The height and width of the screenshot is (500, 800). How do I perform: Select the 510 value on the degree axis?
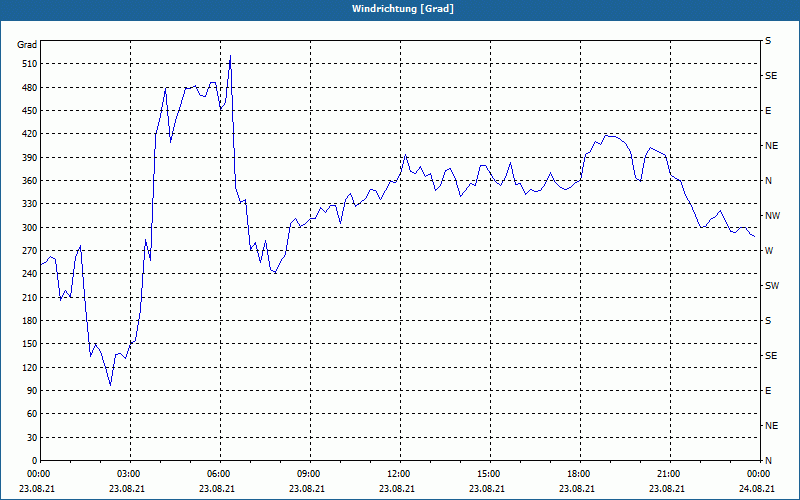(30, 64)
